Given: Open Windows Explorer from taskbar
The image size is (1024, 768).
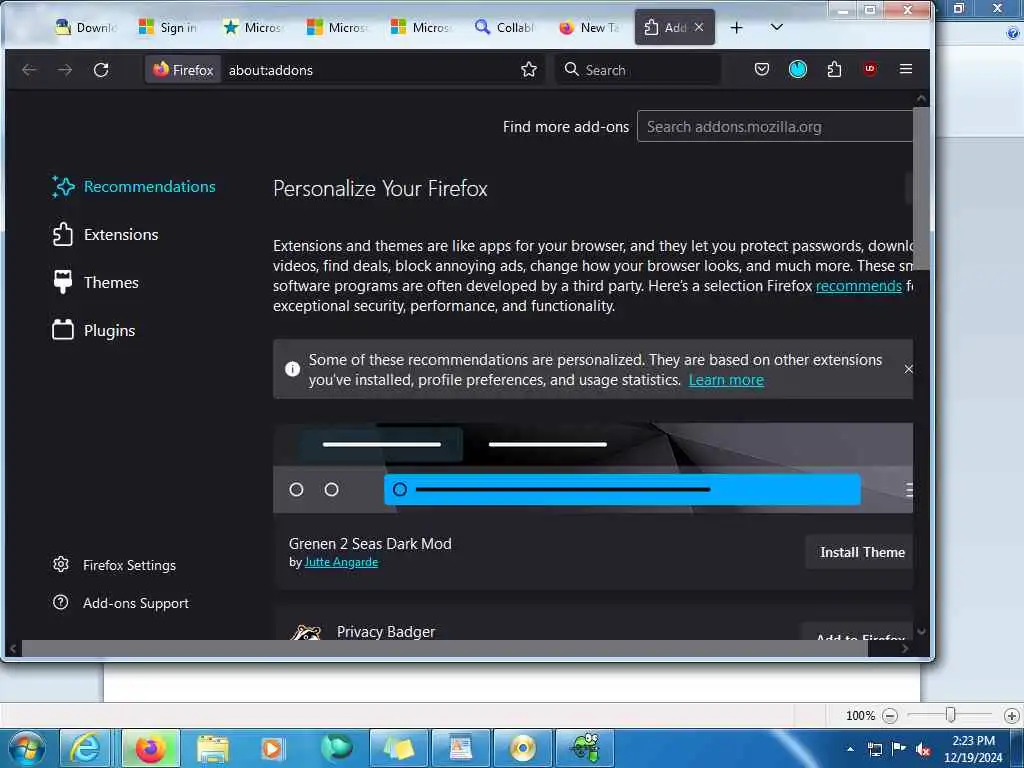Looking at the screenshot, I should (x=213, y=748).
